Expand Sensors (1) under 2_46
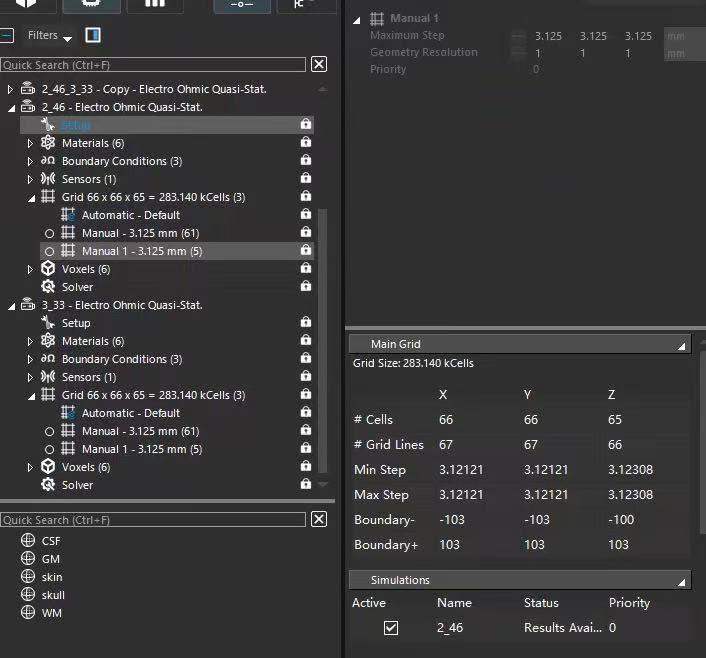Viewport: 706px width, 658px height. (30, 179)
